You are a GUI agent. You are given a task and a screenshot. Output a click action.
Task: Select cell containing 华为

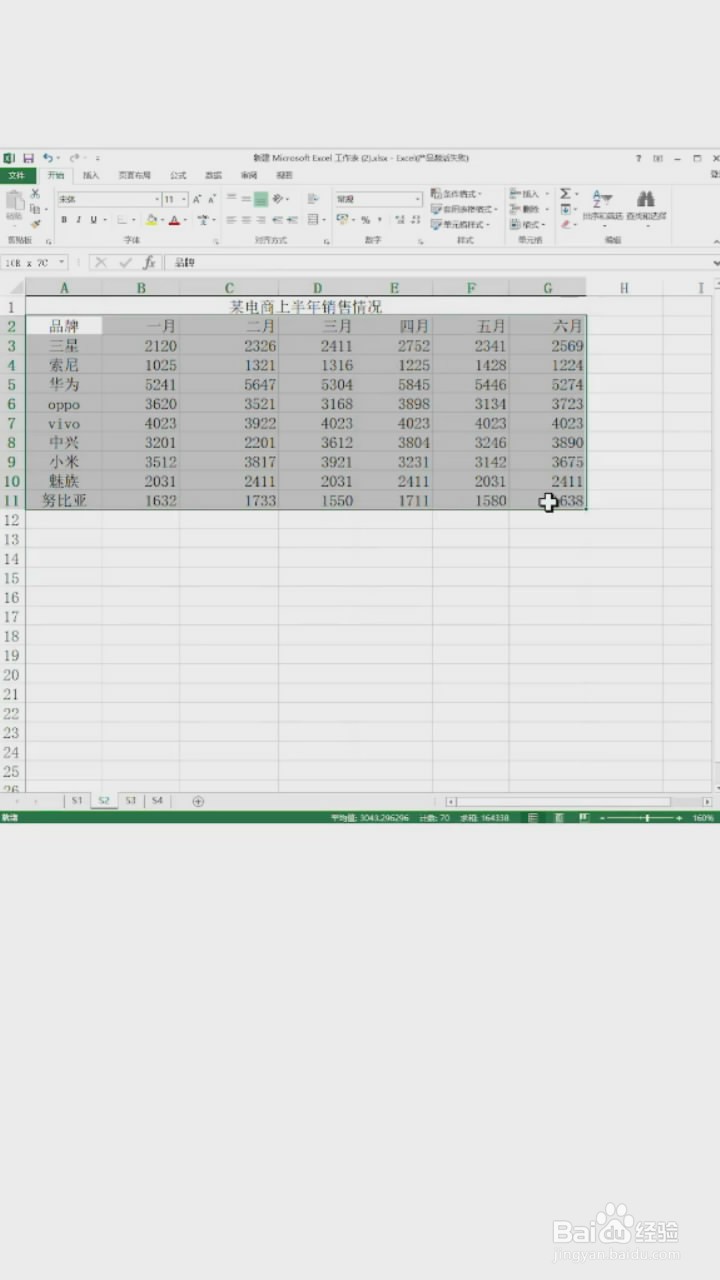64,384
